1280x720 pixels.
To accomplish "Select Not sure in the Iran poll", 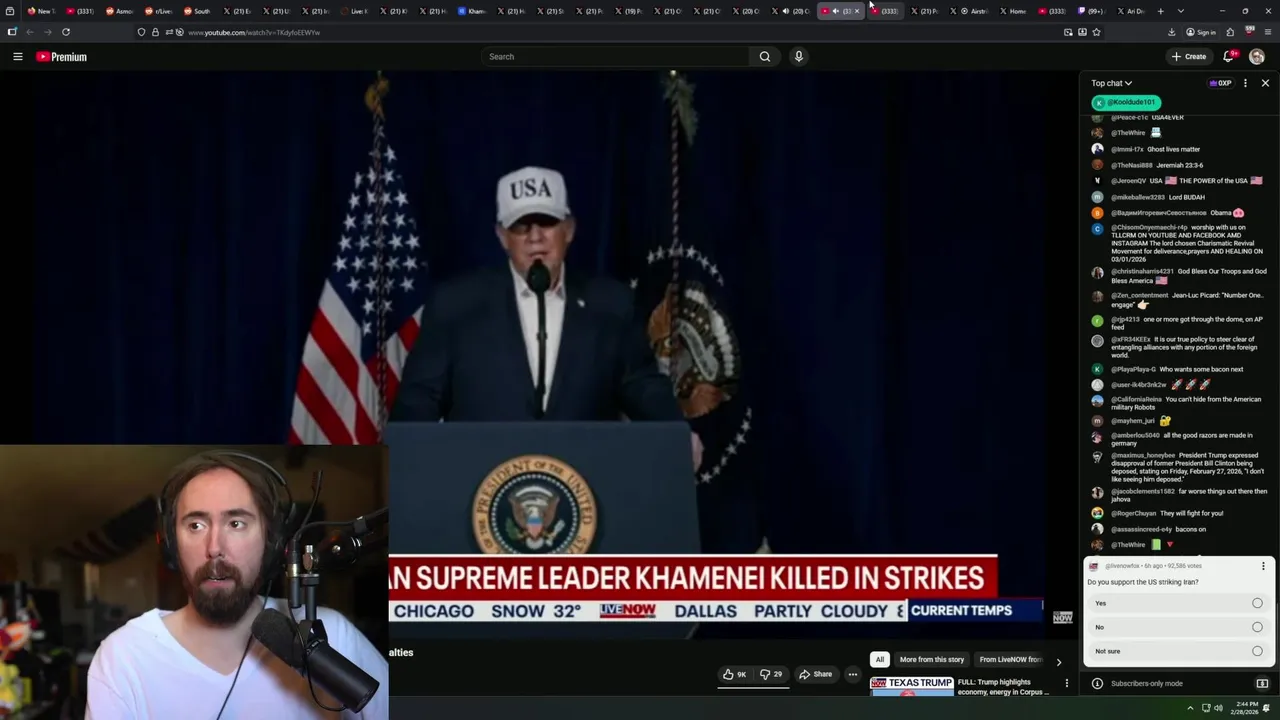I will (x=1178, y=651).
